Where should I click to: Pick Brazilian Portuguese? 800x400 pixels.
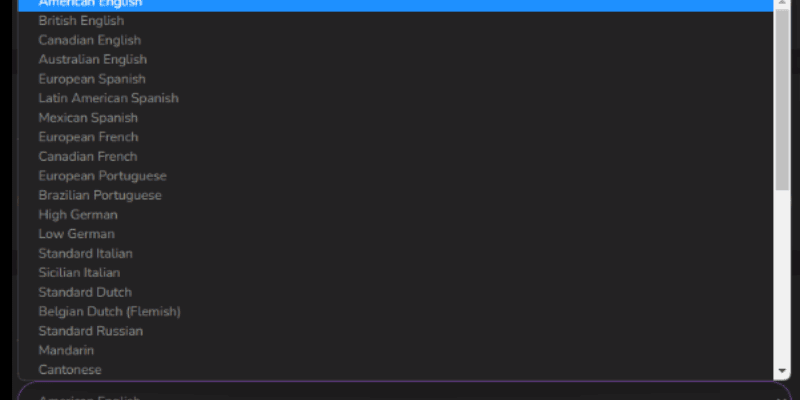click(395, 195)
